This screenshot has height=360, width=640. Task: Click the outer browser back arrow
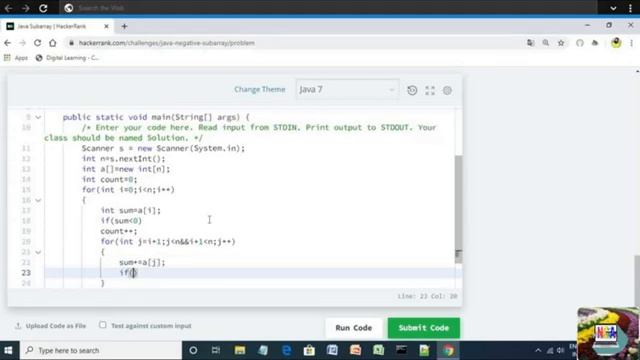coord(8,8)
